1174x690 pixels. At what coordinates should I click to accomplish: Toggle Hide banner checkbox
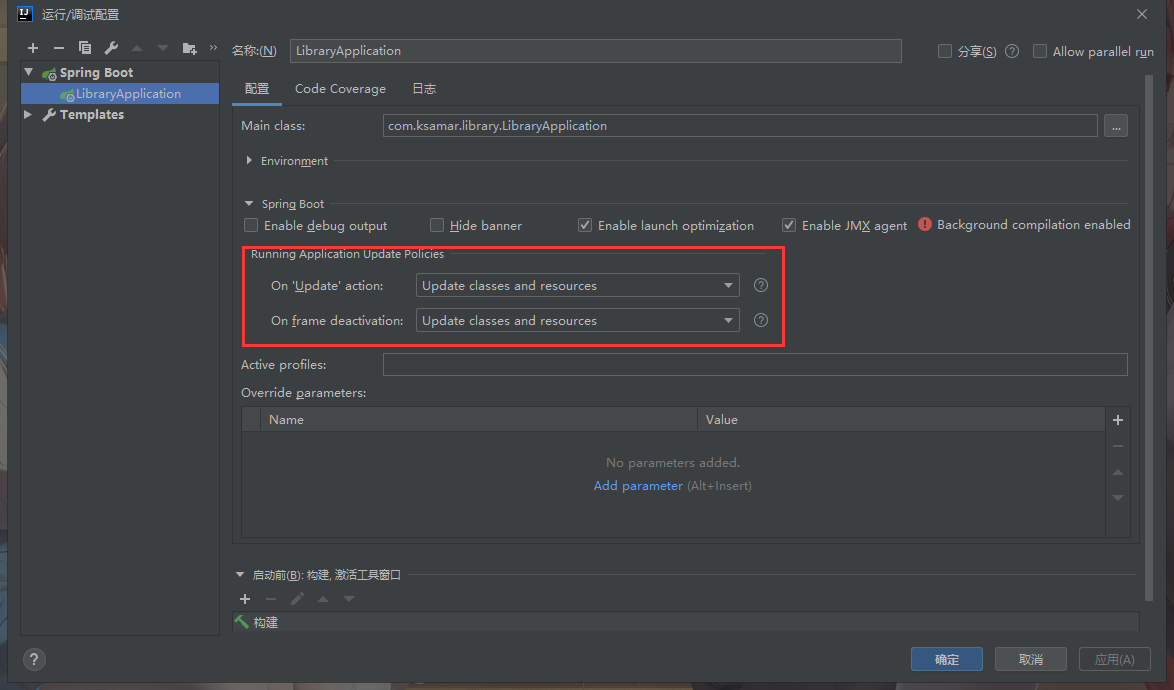[x=437, y=225]
